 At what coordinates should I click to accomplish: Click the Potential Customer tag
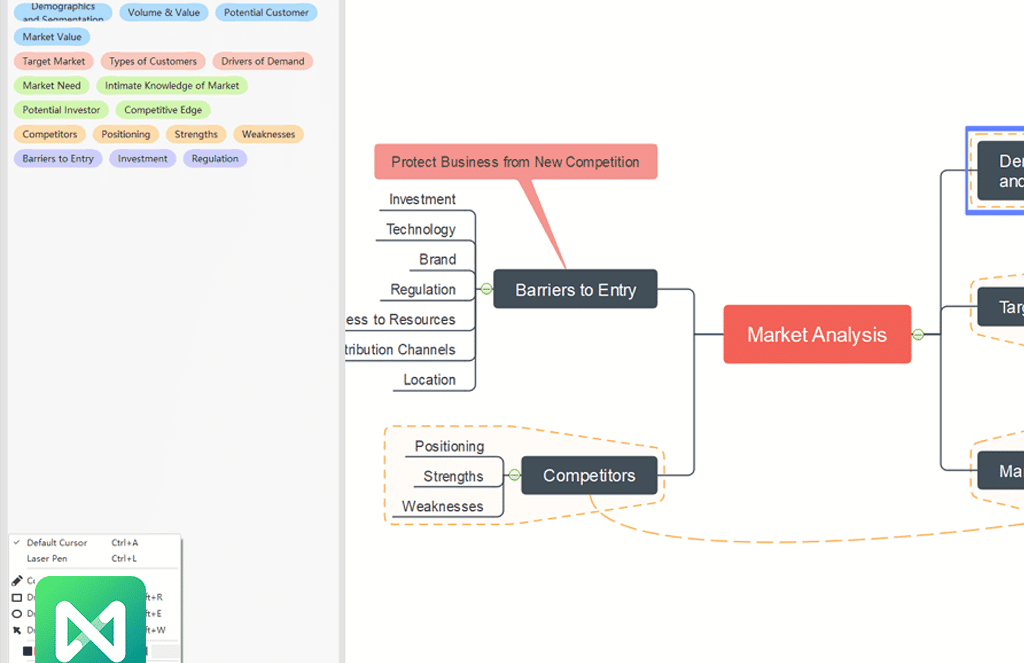[266, 13]
